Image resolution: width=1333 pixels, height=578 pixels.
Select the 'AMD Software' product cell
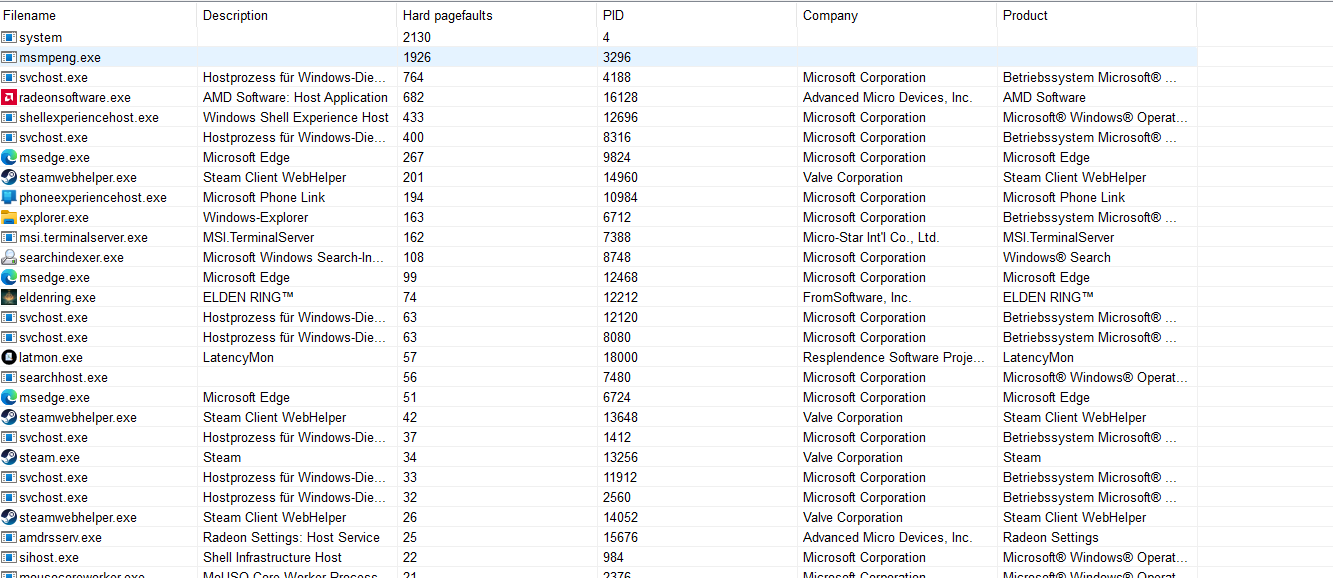click(1044, 97)
